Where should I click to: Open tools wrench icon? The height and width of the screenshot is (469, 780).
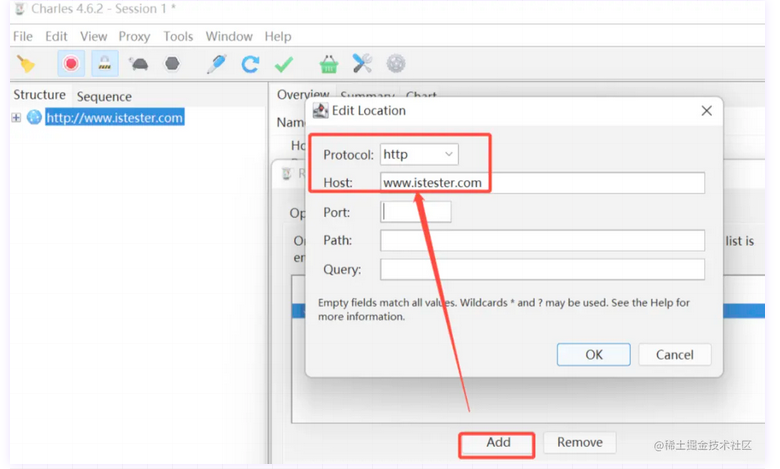(362, 63)
